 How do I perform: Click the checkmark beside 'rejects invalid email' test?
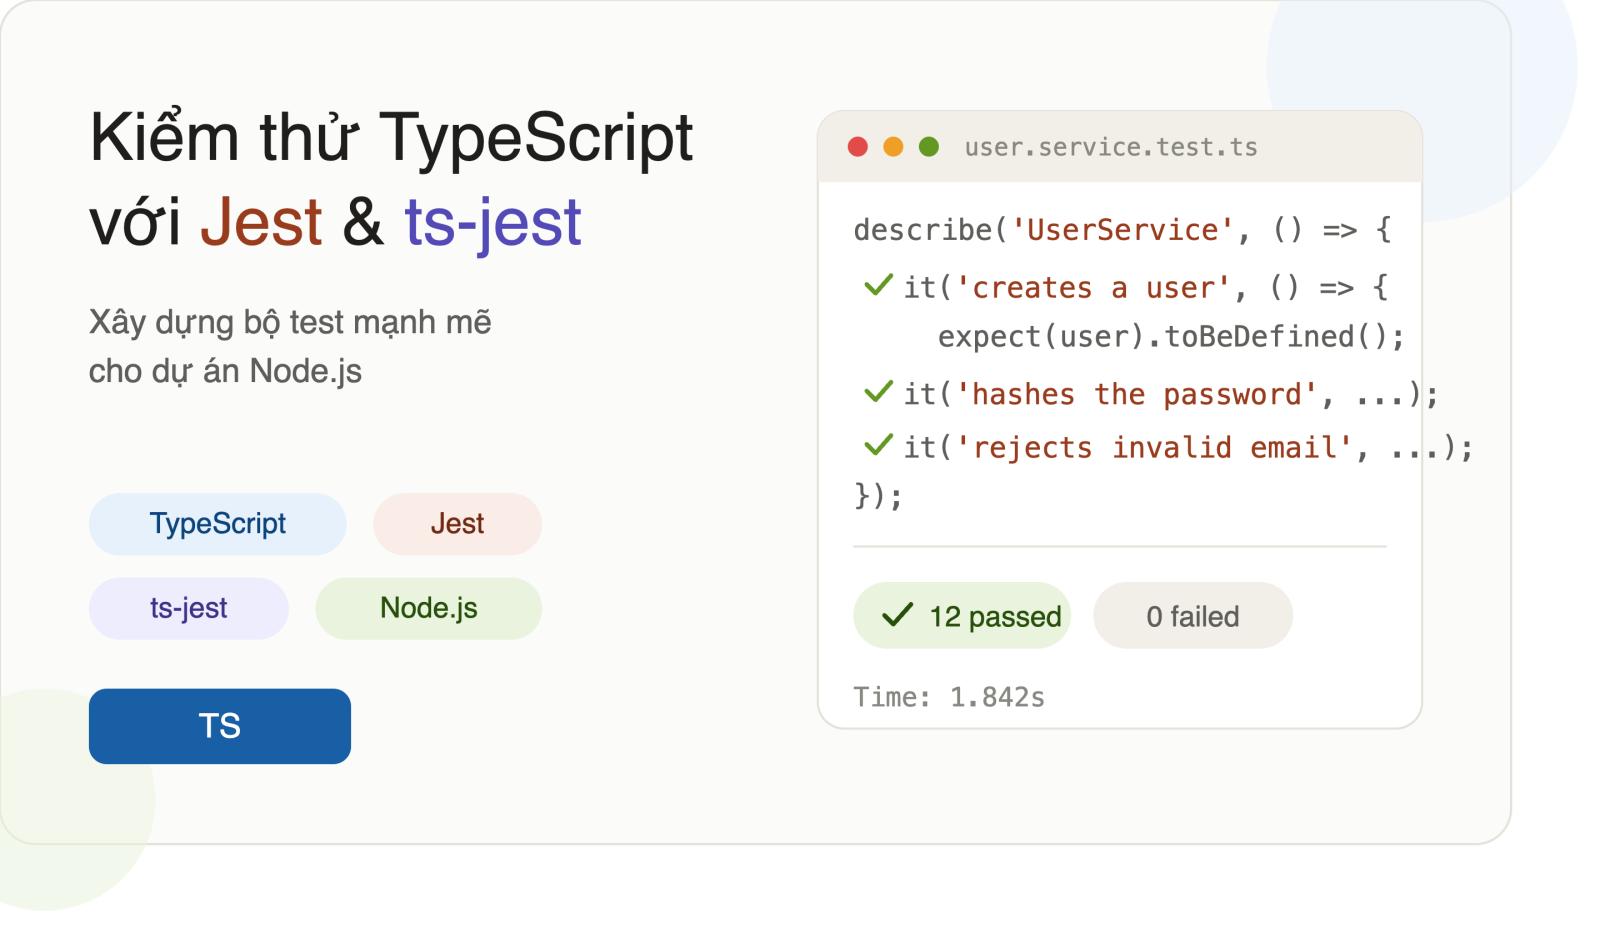(878, 445)
